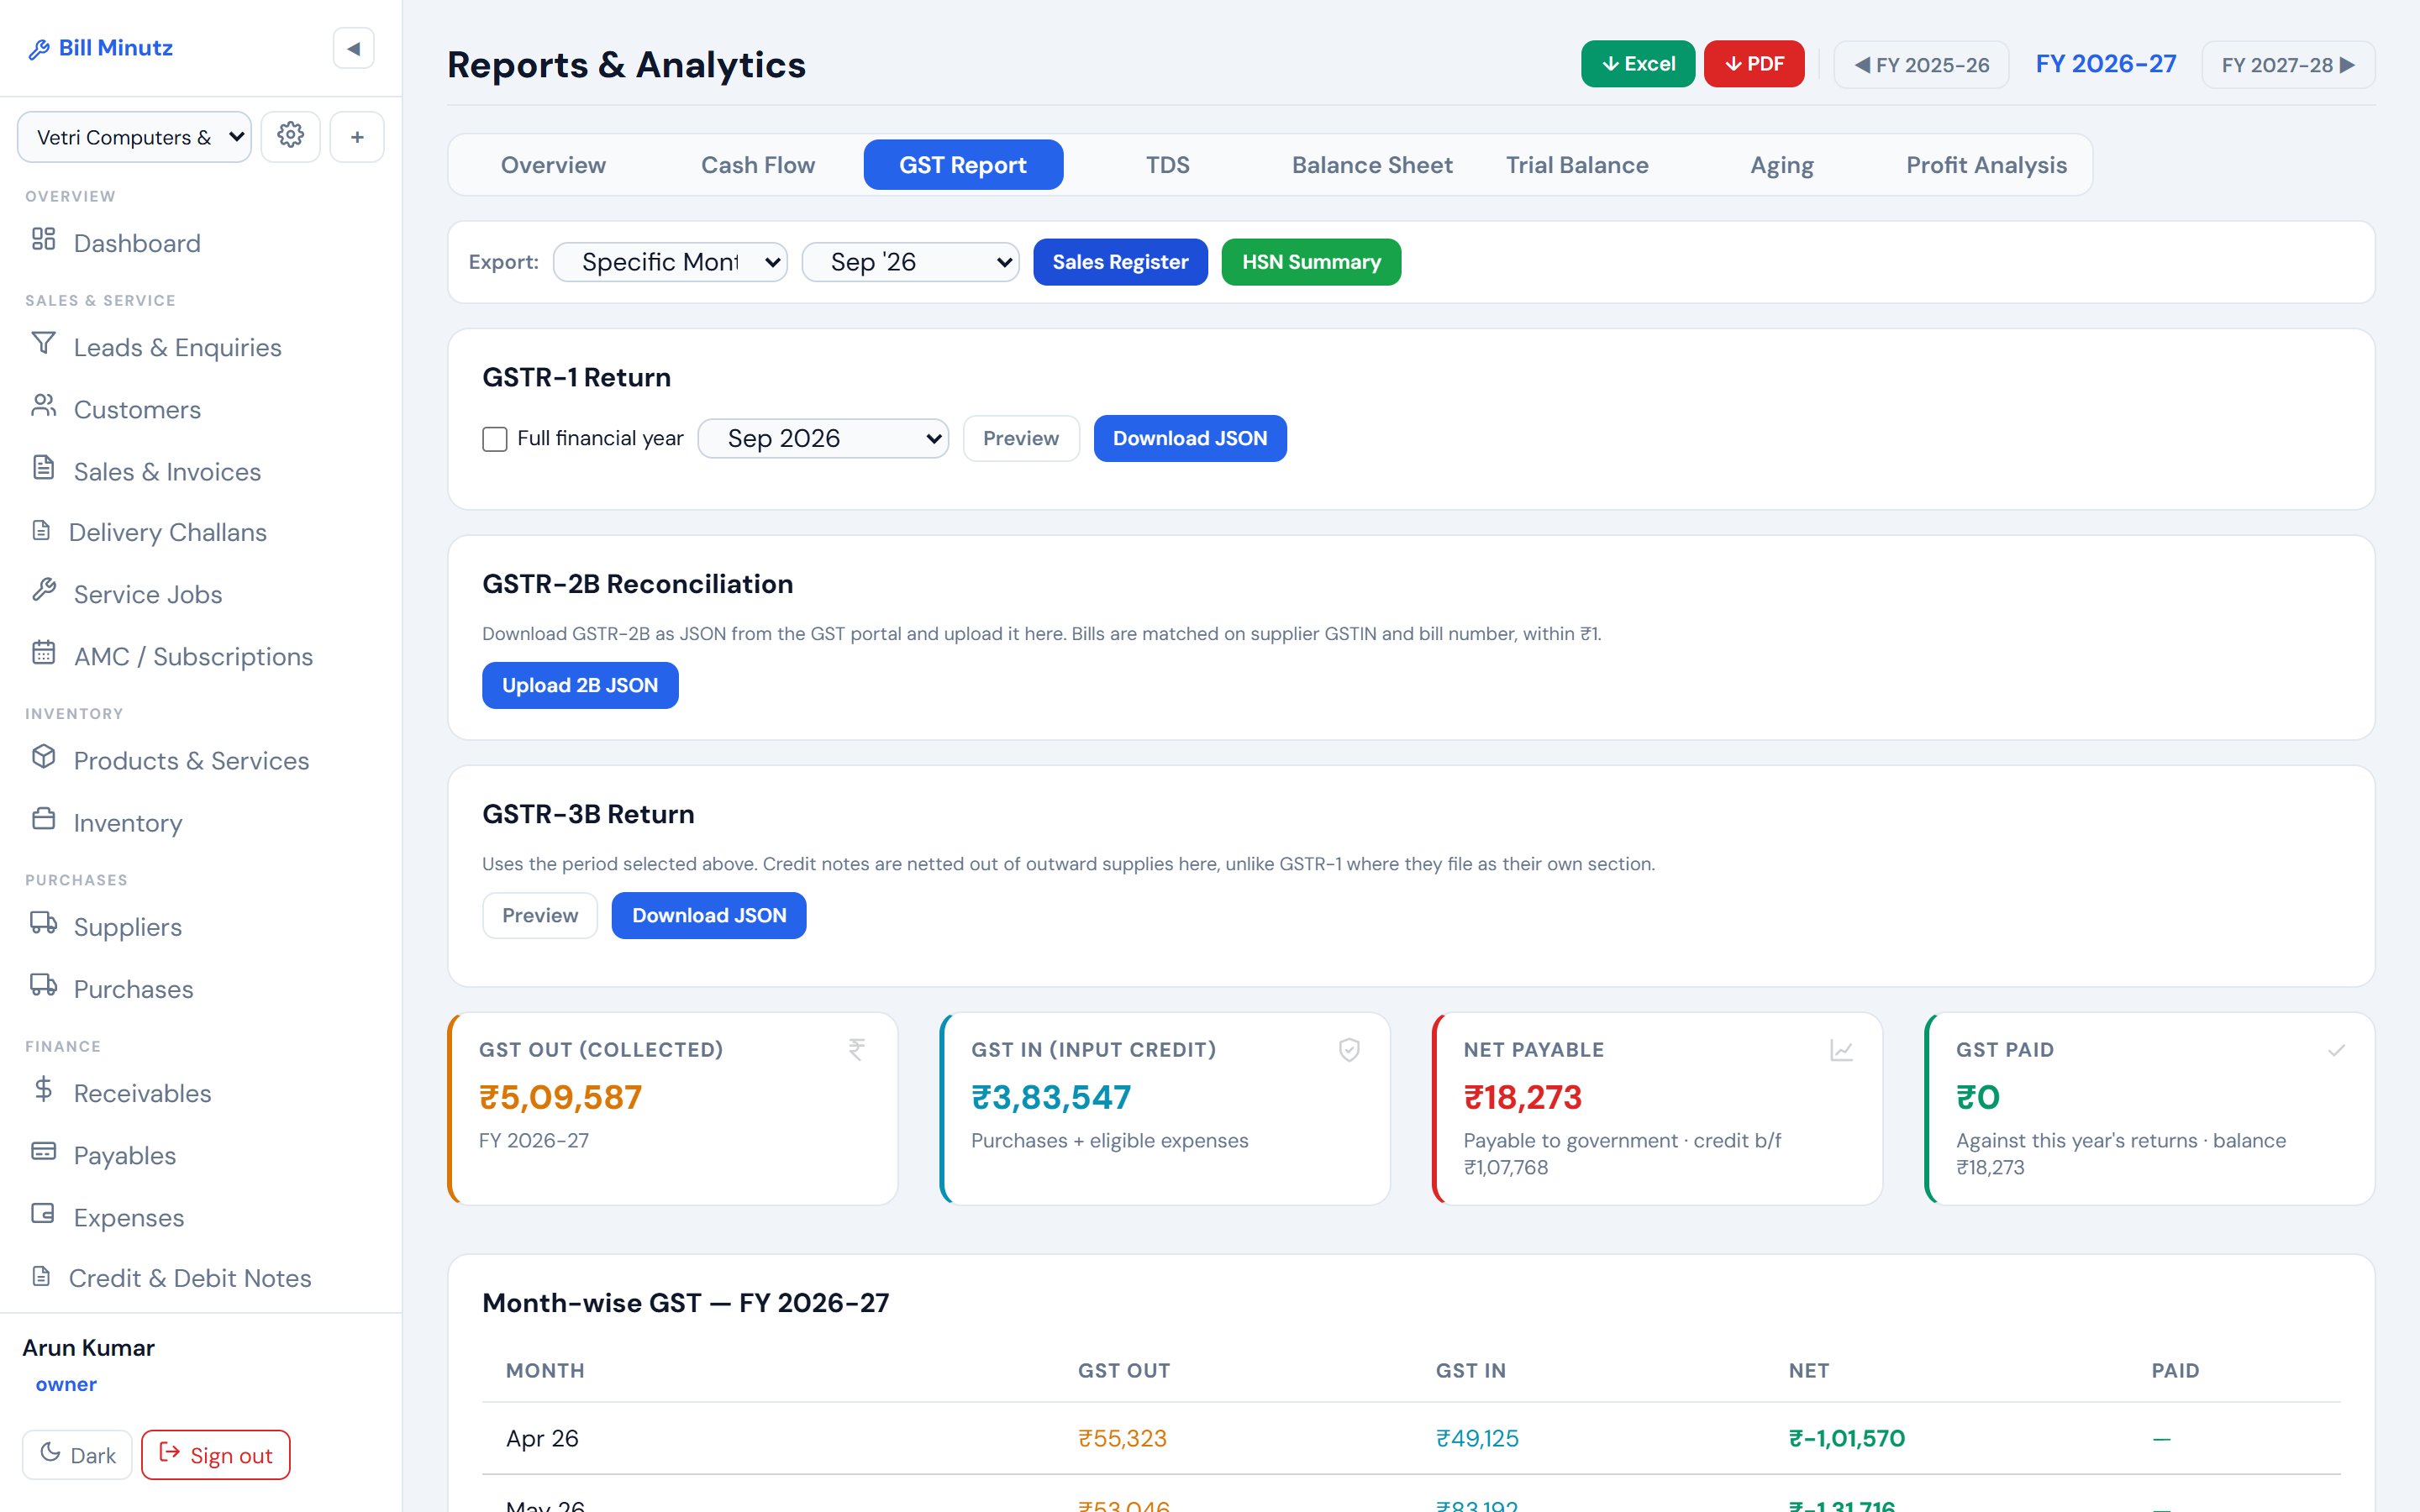This screenshot has height=1512, width=2420.
Task: Click the Products & Services box icon
Action: point(43,756)
